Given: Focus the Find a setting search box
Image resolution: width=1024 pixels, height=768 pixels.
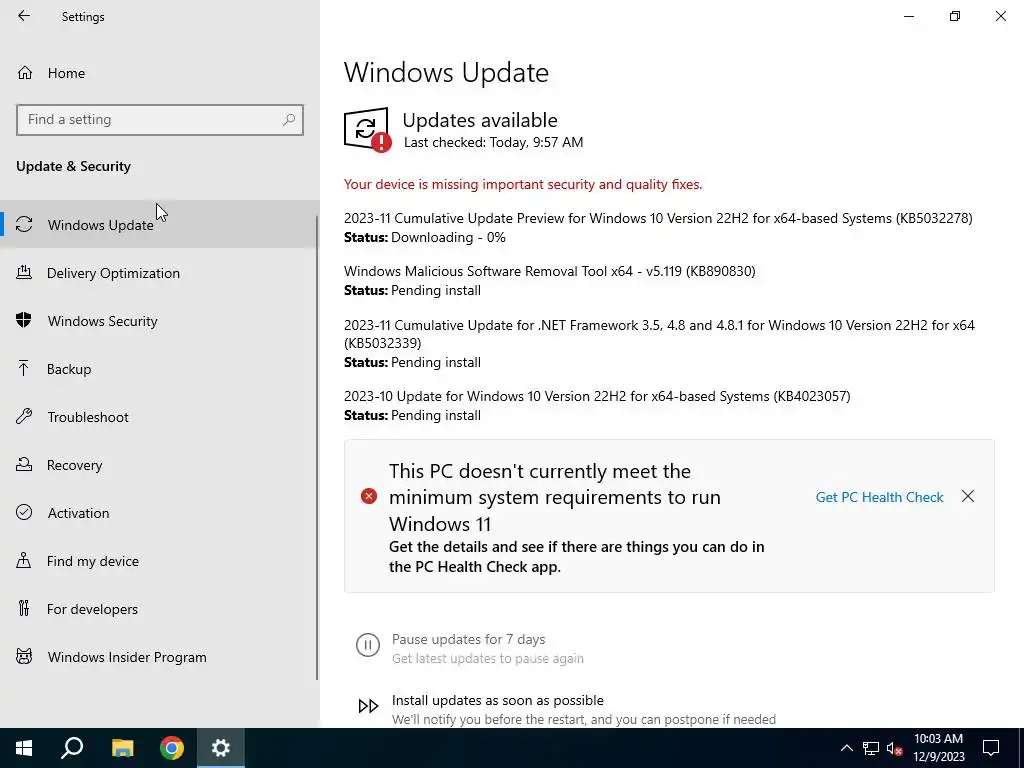Looking at the screenshot, I should tap(159, 120).
